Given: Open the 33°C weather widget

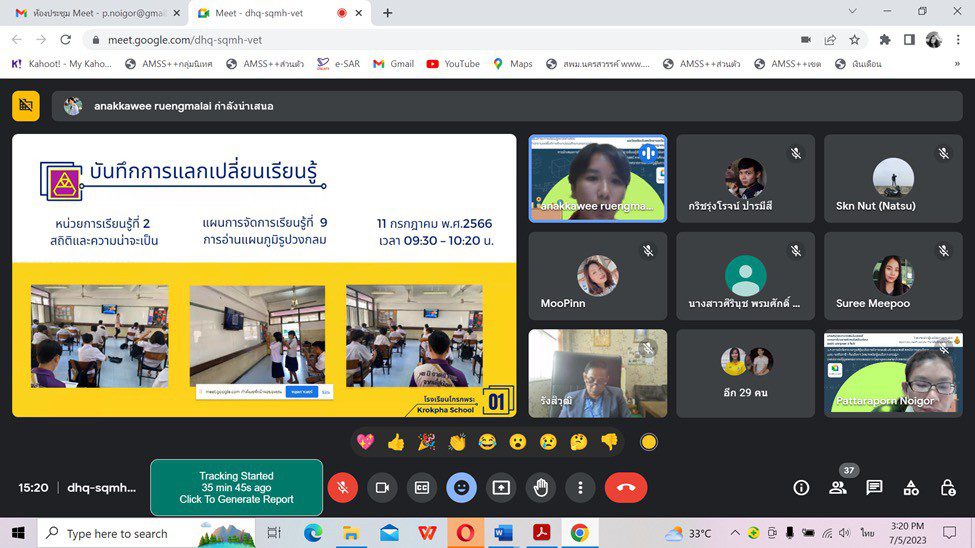Looking at the screenshot, I should [x=686, y=533].
